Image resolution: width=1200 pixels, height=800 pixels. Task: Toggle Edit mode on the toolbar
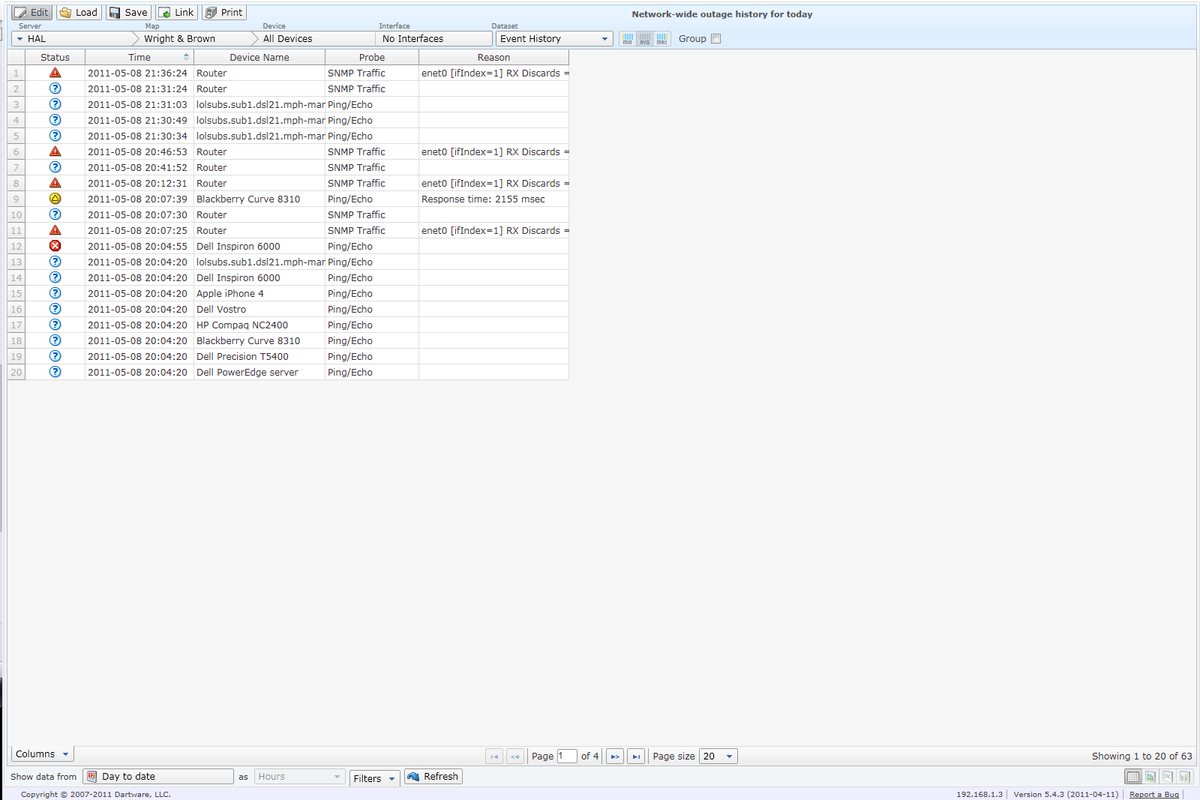tap(22, 12)
